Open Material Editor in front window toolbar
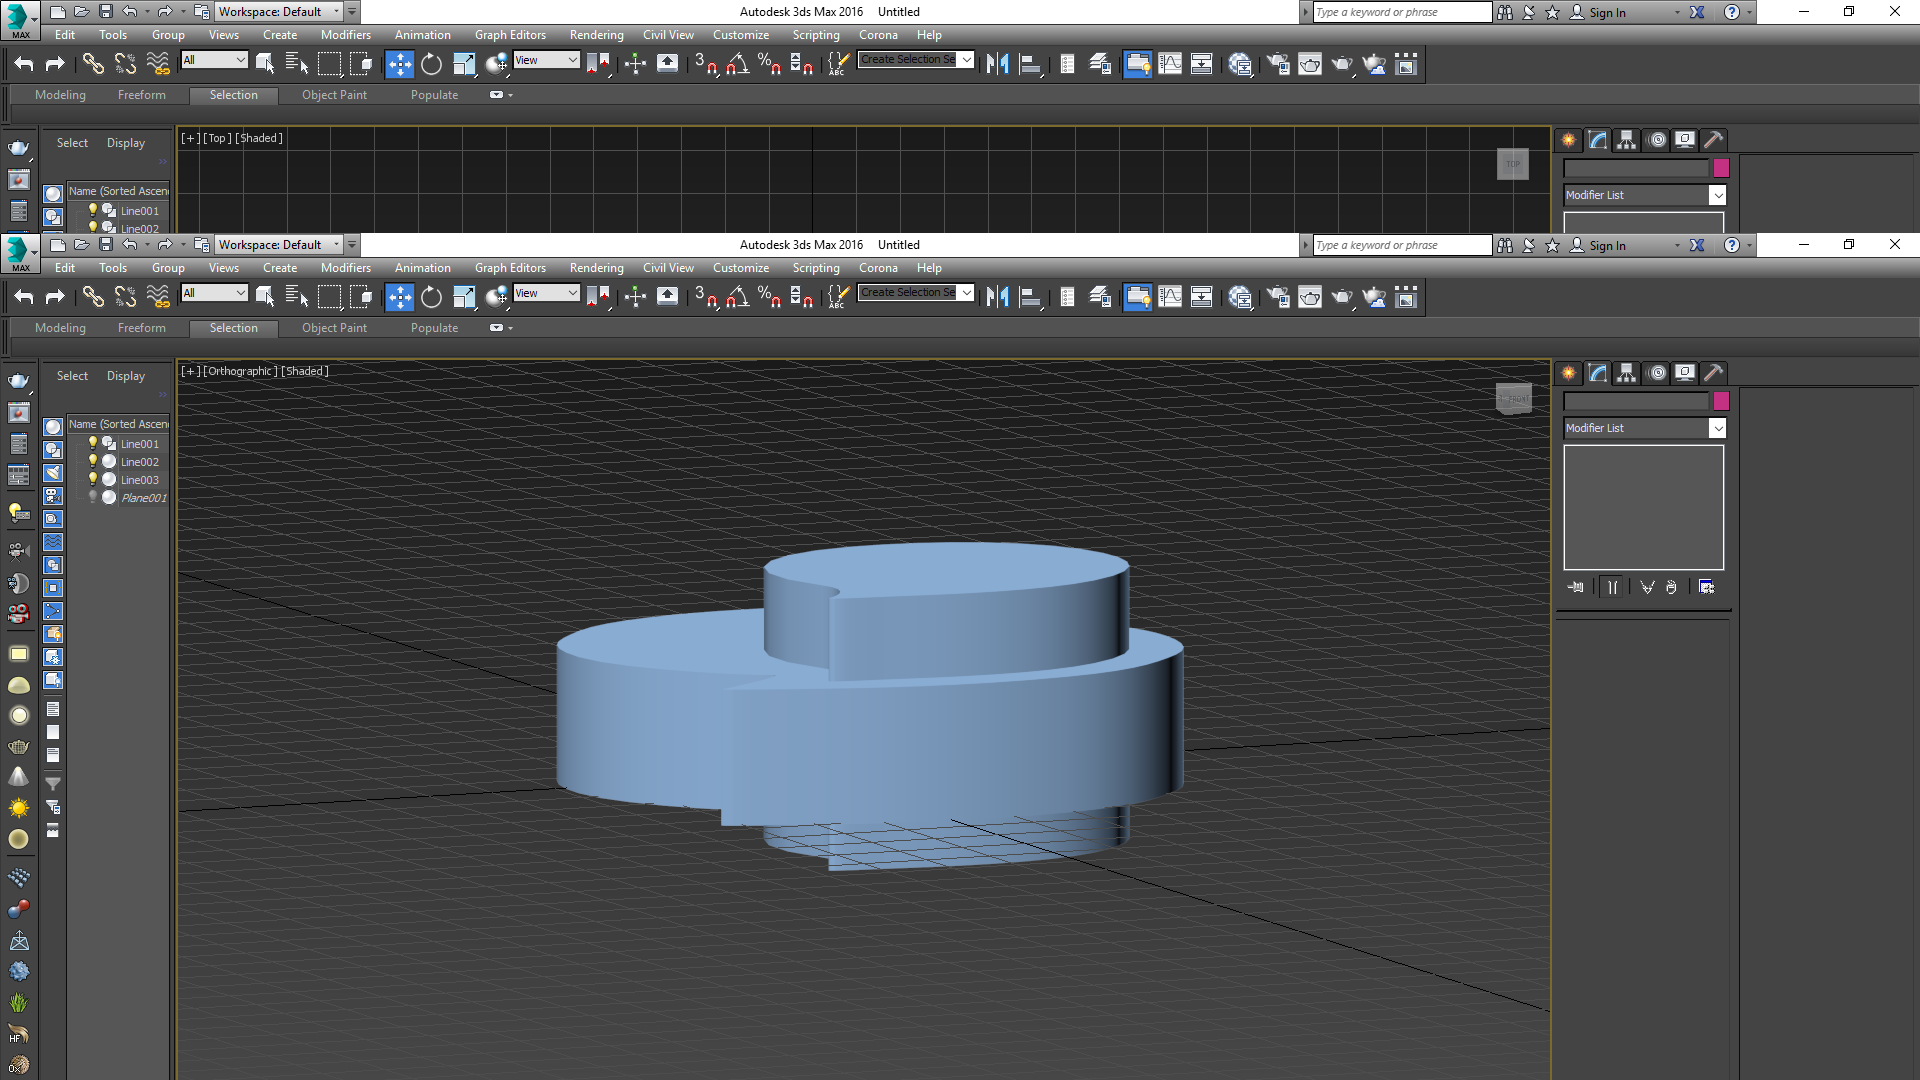 pos(1240,297)
